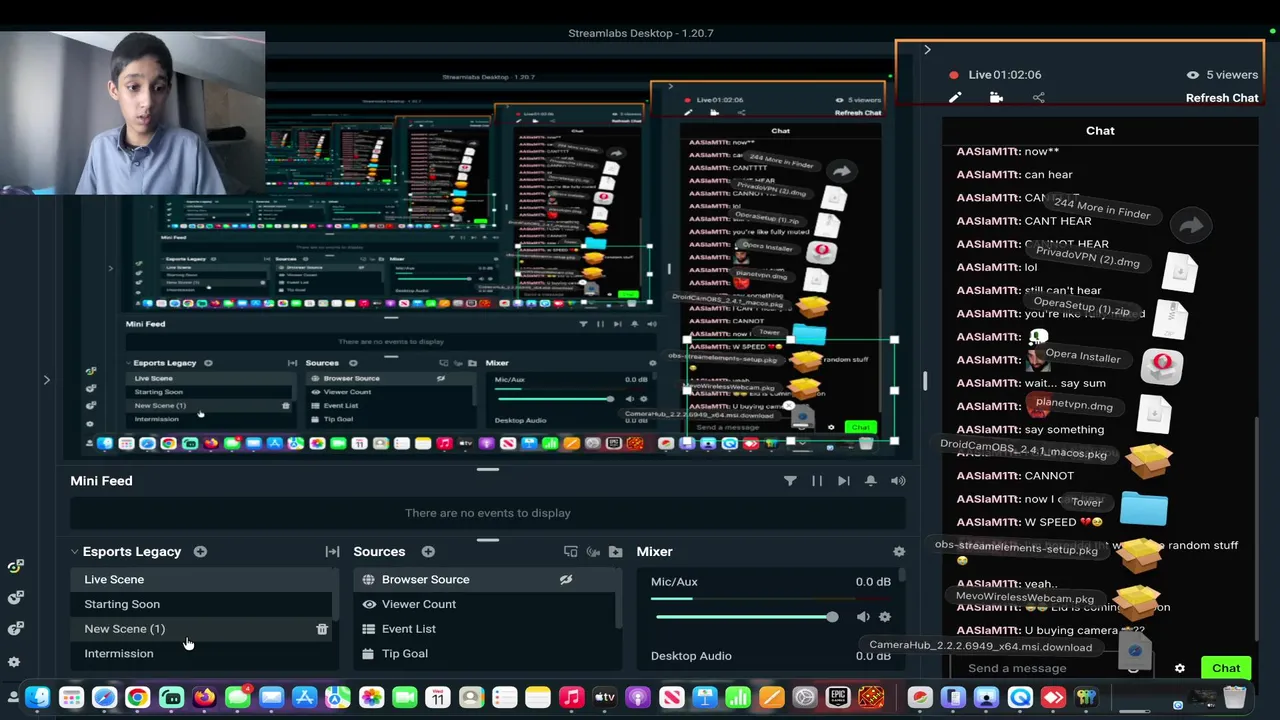The image size is (1280, 720).
Task: Click the Mini Feed panel resize handle
Action: (488, 469)
